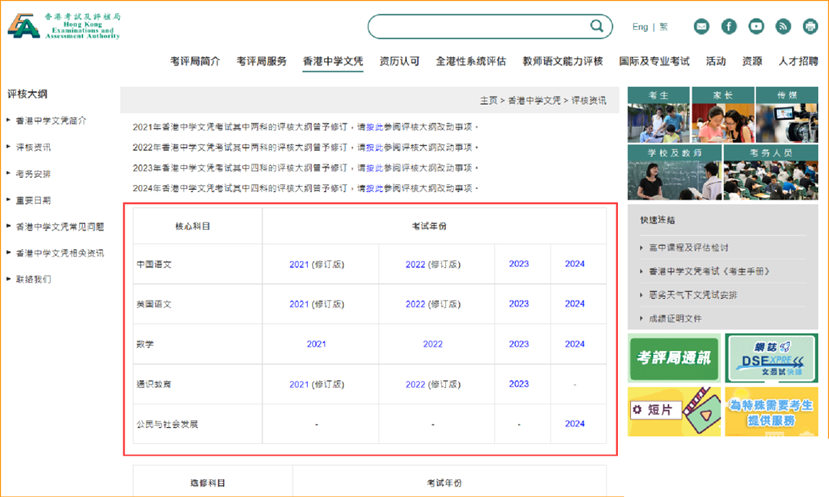Click the printer icon in the header
This screenshot has height=497, width=829.
[809, 27]
